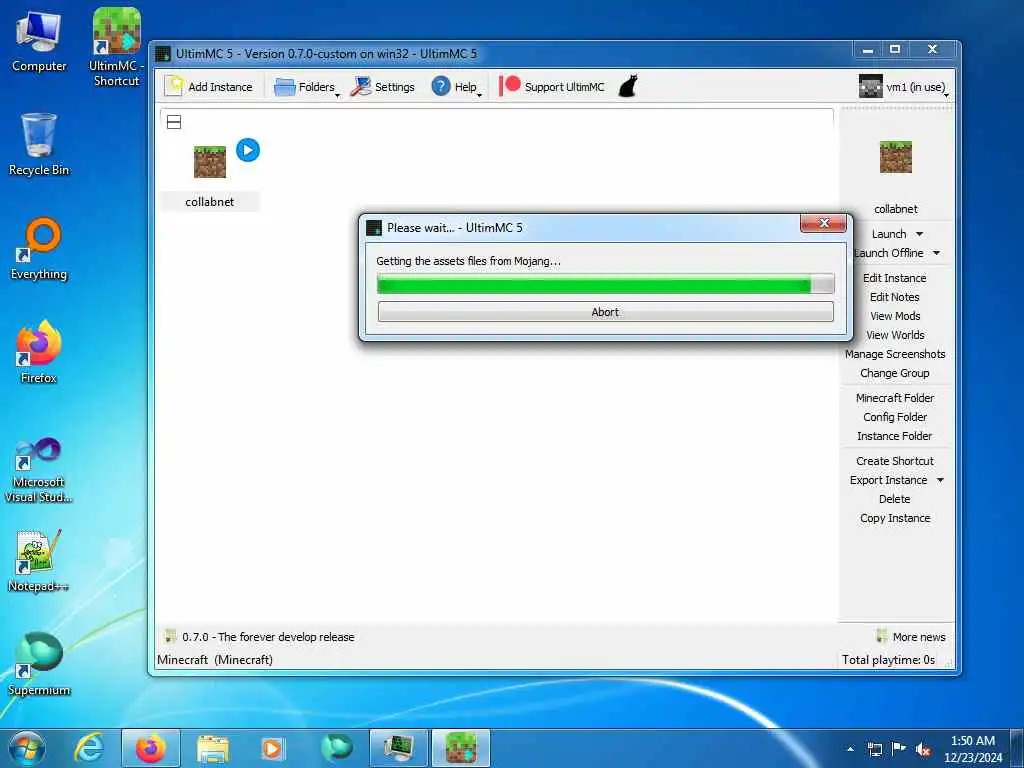Click the computer monitor taskbar icon
The image size is (1024, 768).
398,748
